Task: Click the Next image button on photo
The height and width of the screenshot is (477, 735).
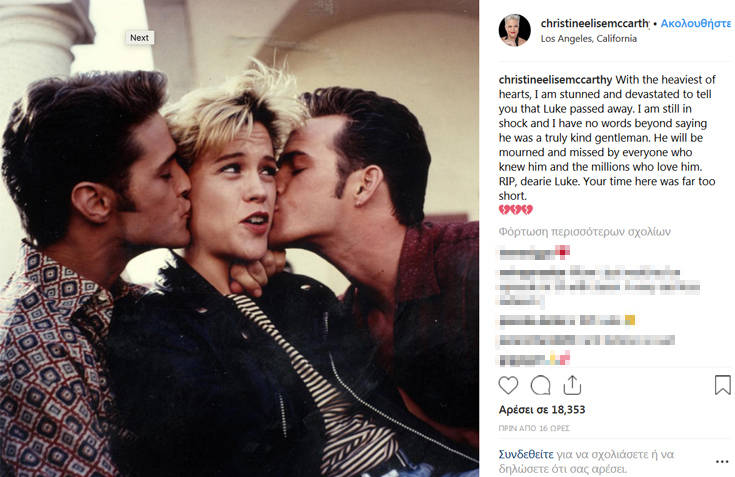Action: [139, 37]
